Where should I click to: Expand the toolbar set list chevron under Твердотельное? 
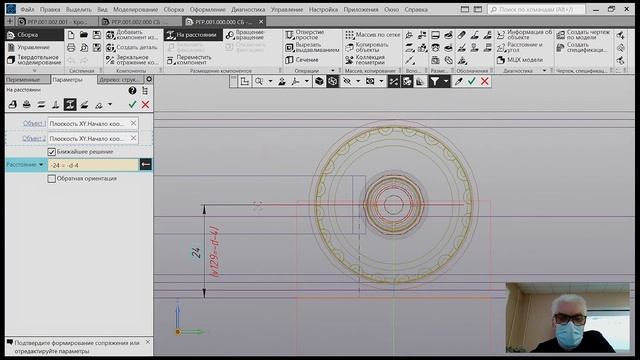(34, 71)
